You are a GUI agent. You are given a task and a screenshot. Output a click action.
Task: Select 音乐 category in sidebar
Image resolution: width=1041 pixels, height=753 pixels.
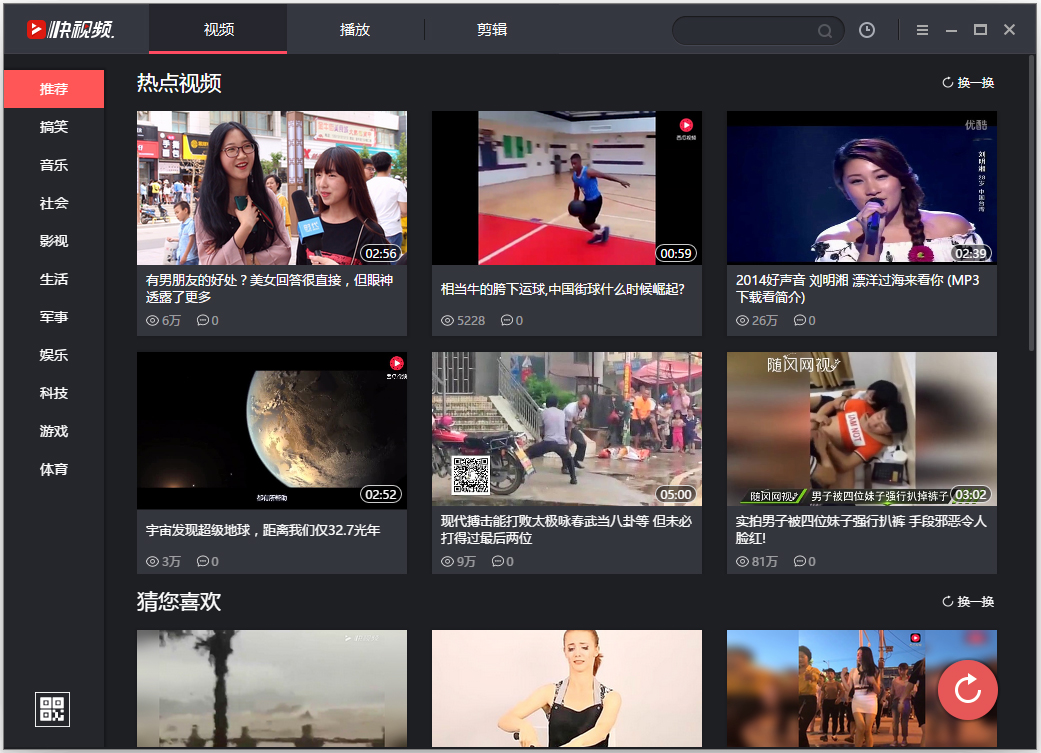(x=54, y=165)
